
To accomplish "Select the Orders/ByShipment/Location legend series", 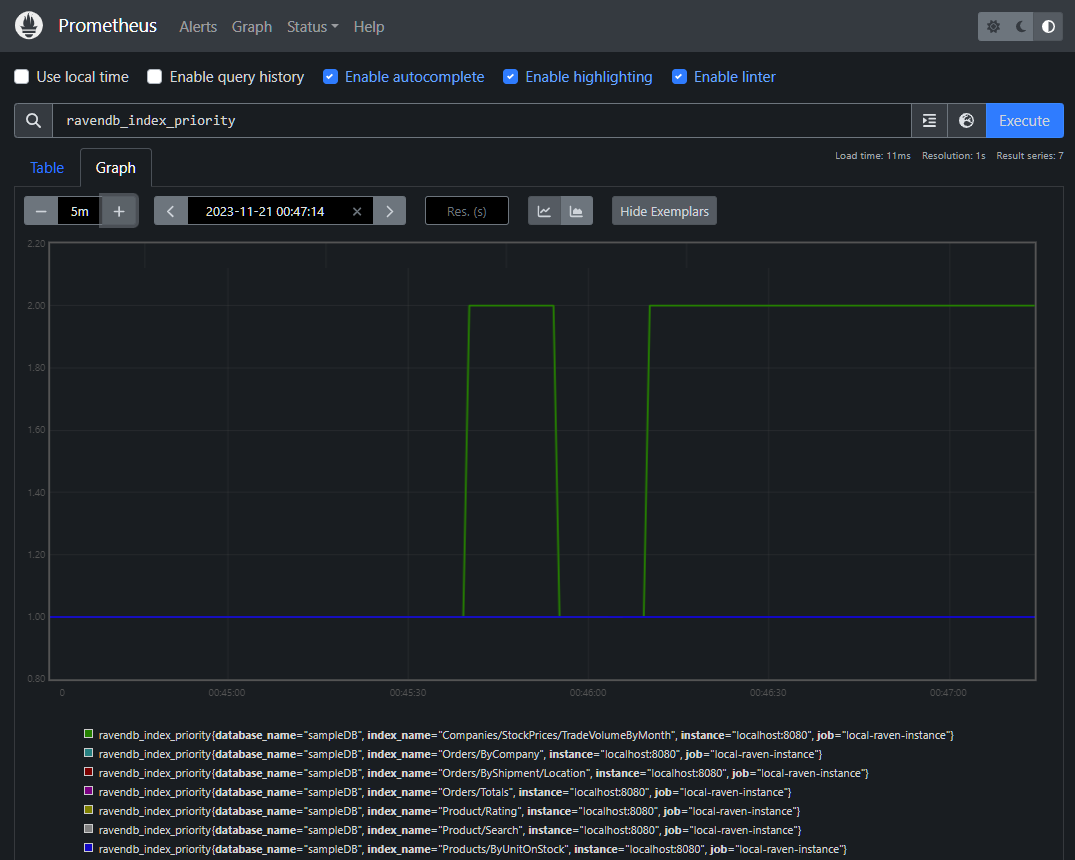I will pyautogui.click(x=483, y=774).
